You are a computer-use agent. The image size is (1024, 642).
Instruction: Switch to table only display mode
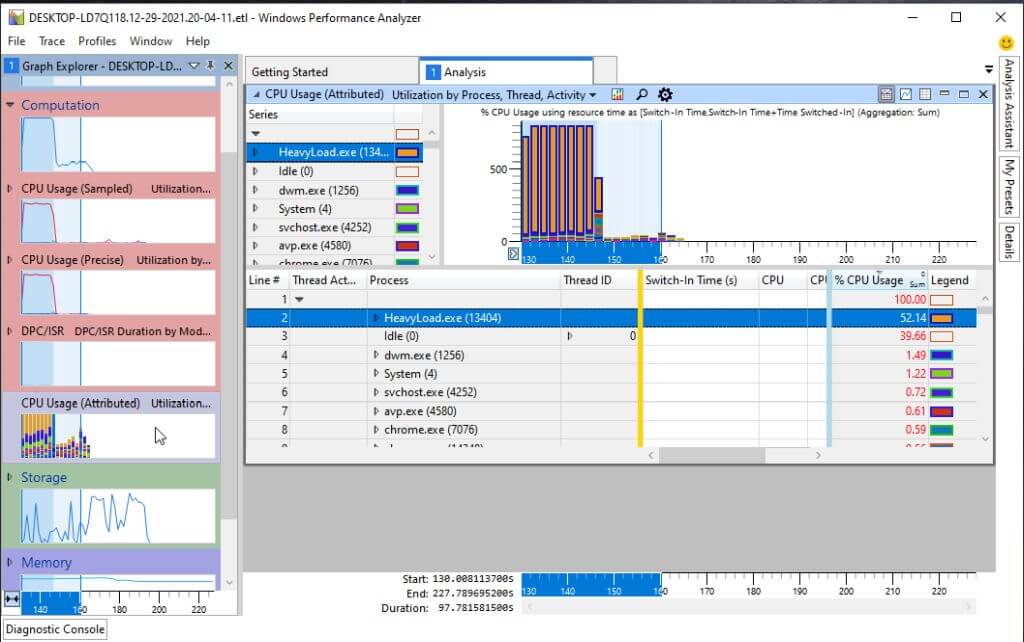pyautogui.click(x=925, y=95)
